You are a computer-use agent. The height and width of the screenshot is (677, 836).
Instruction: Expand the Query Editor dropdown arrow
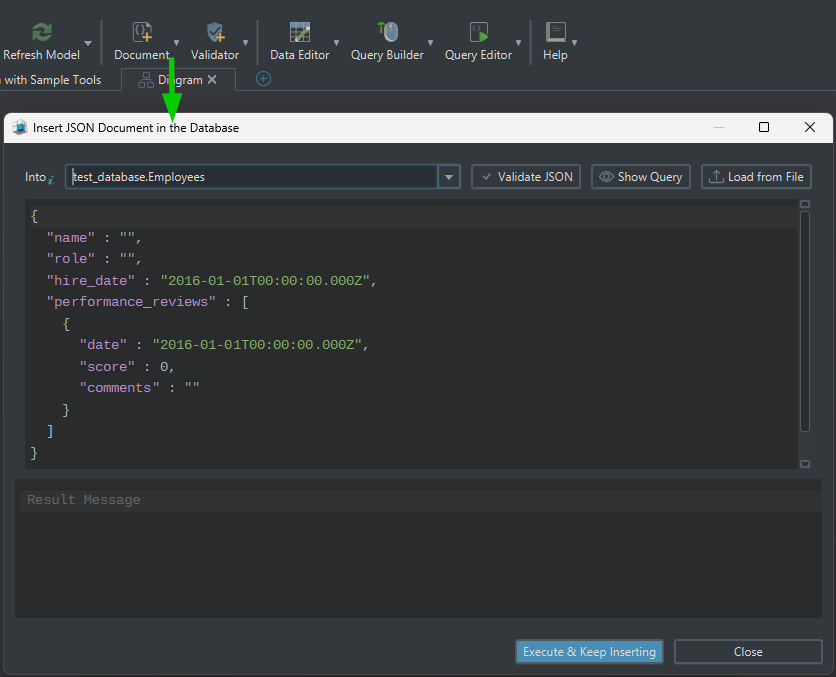pyautogui.click(x=518, y=43)
